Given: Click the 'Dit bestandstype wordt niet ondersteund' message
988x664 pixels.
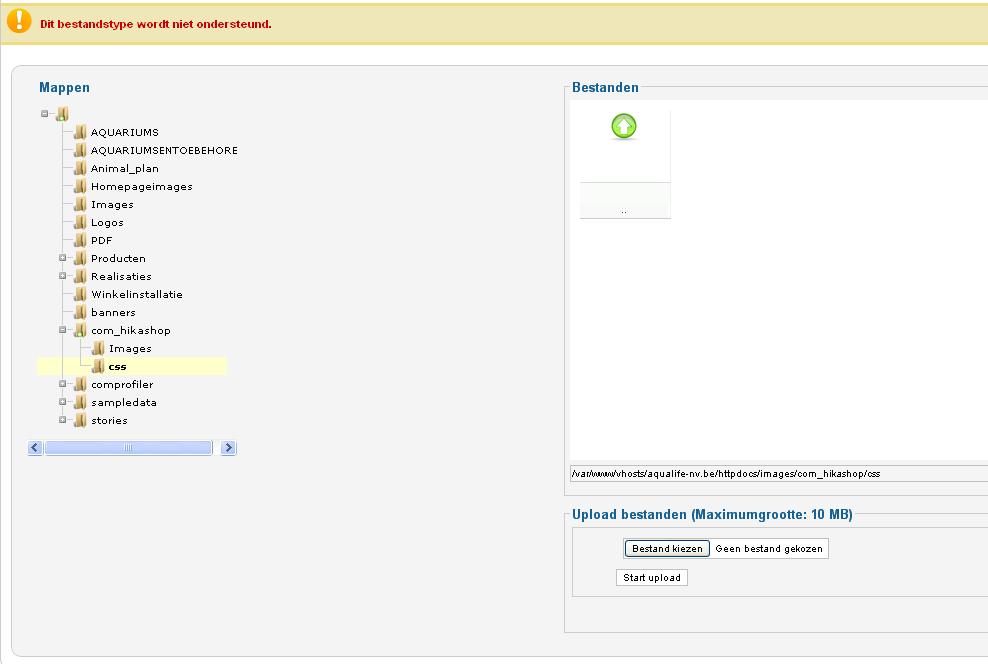Looking at the screenshot, I should click(x=156, y=24).
